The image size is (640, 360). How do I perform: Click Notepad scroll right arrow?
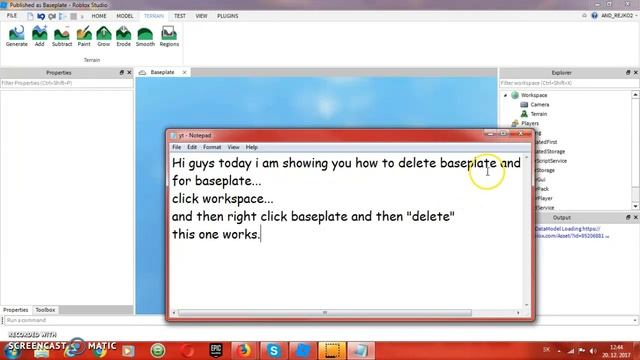pyautogui.click(x=518, y=313)
